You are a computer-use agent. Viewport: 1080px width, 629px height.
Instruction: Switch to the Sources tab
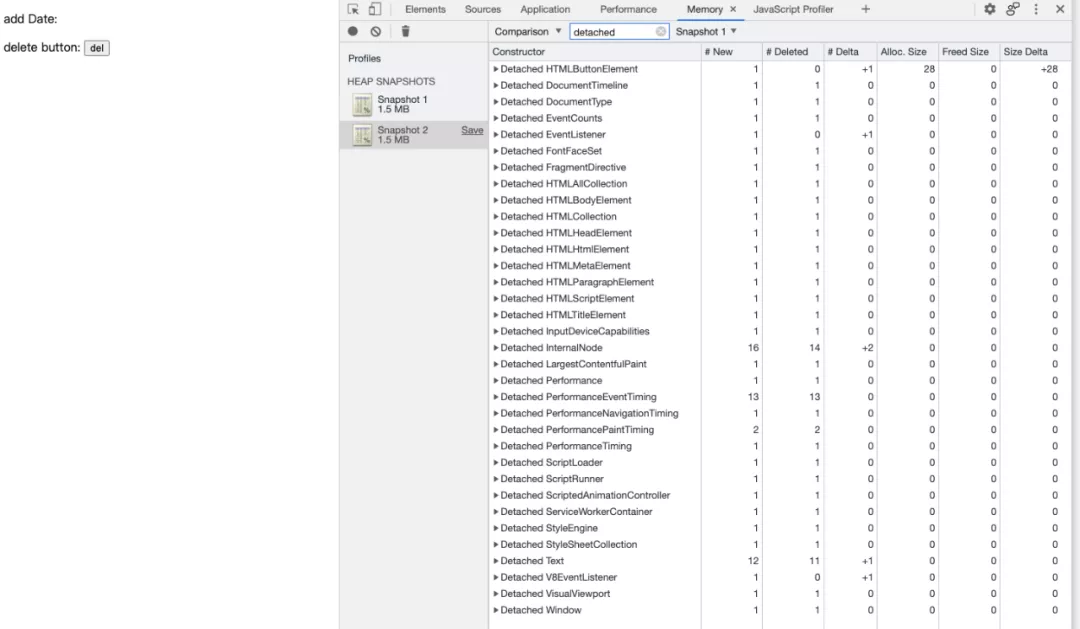click(x=483, y=9)
